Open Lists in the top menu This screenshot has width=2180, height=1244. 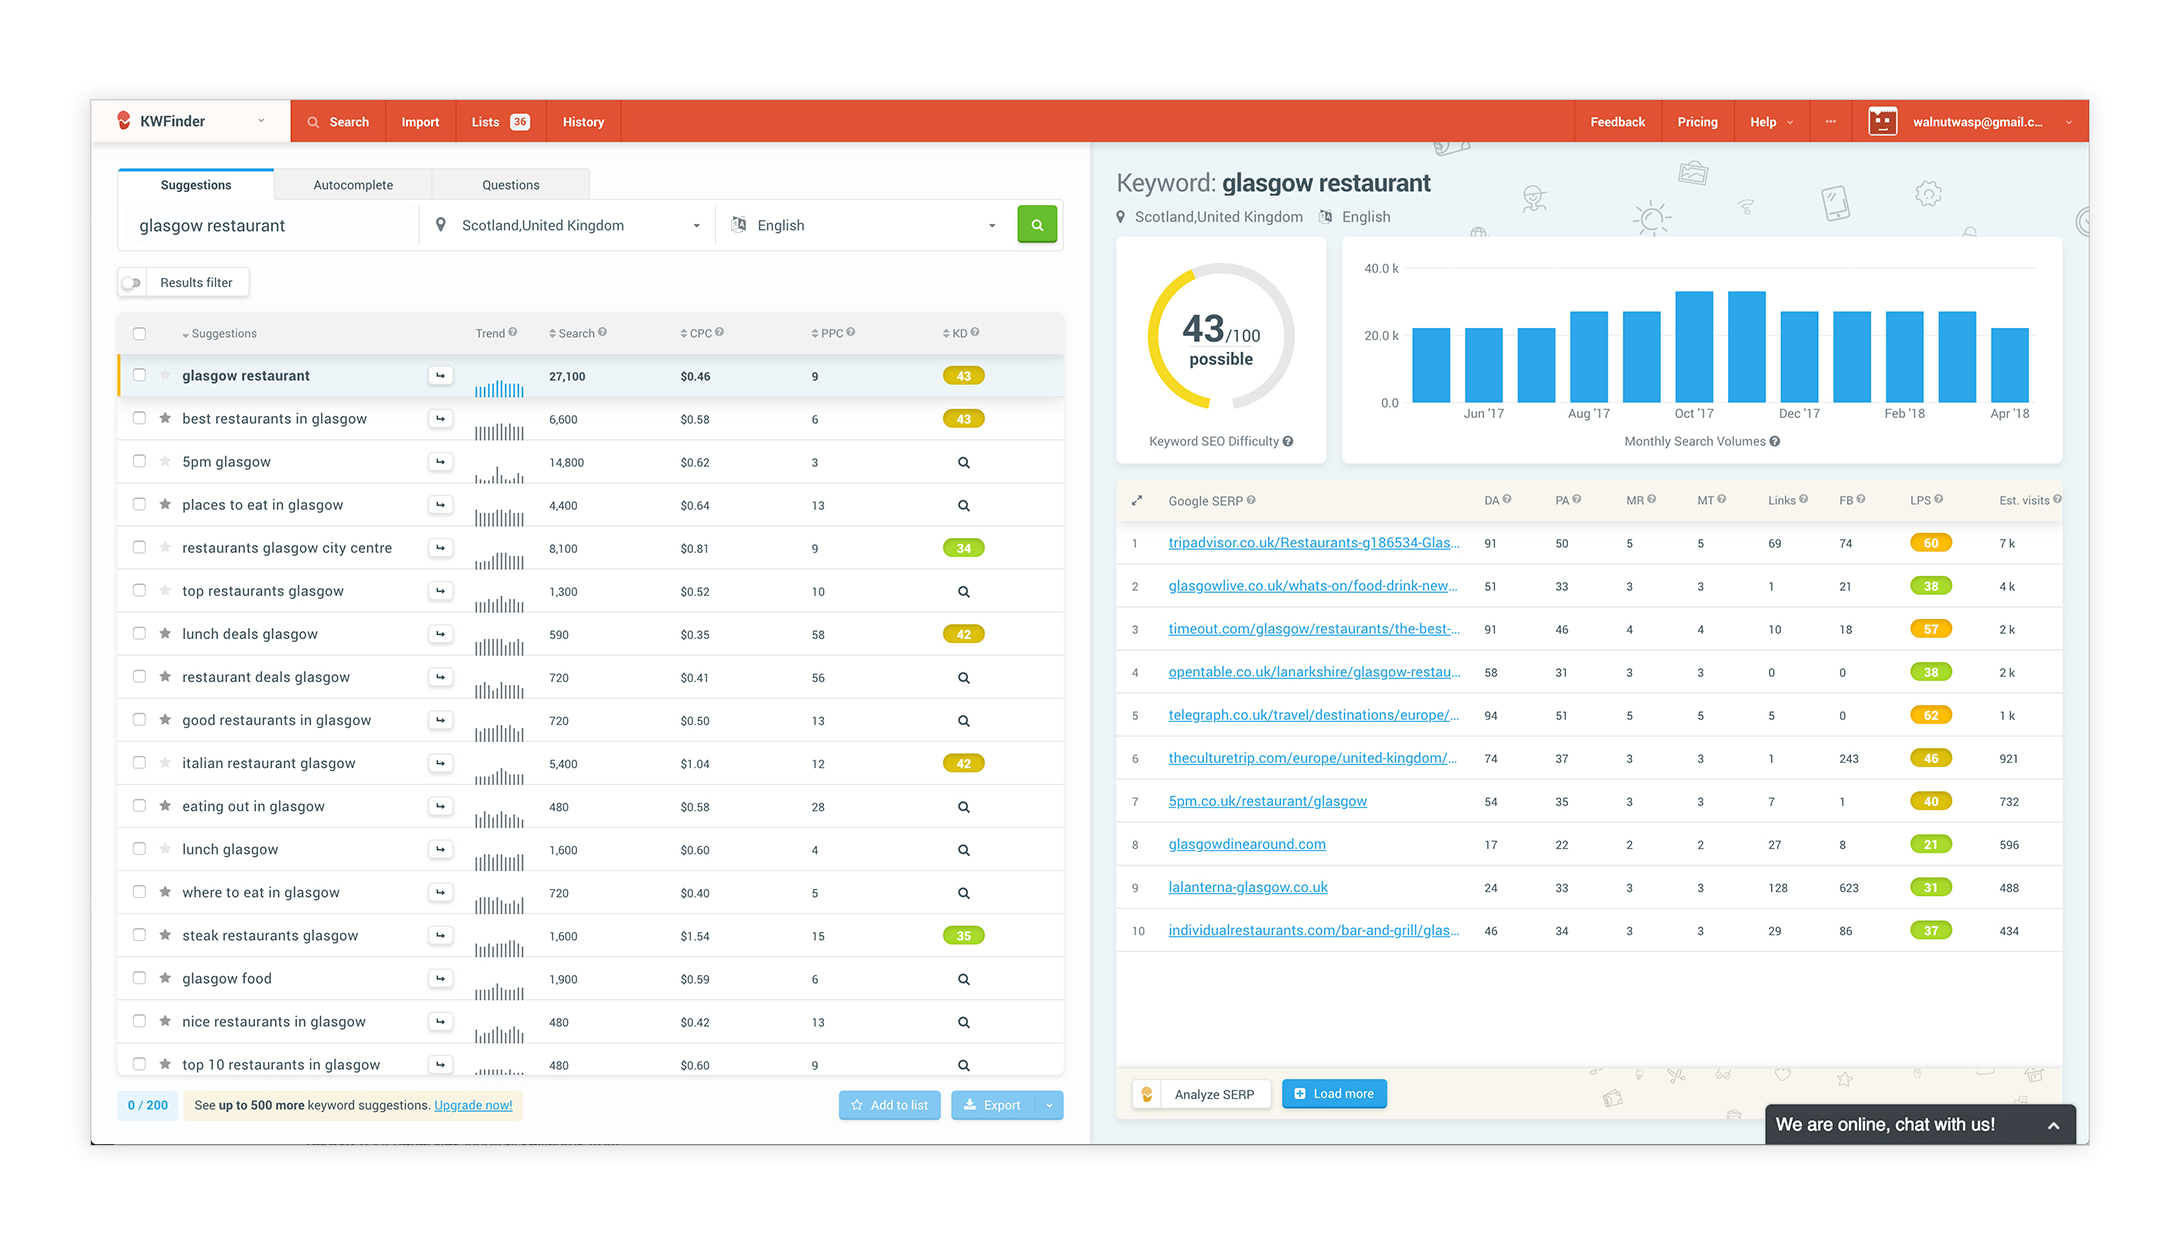tap(500, 122)
